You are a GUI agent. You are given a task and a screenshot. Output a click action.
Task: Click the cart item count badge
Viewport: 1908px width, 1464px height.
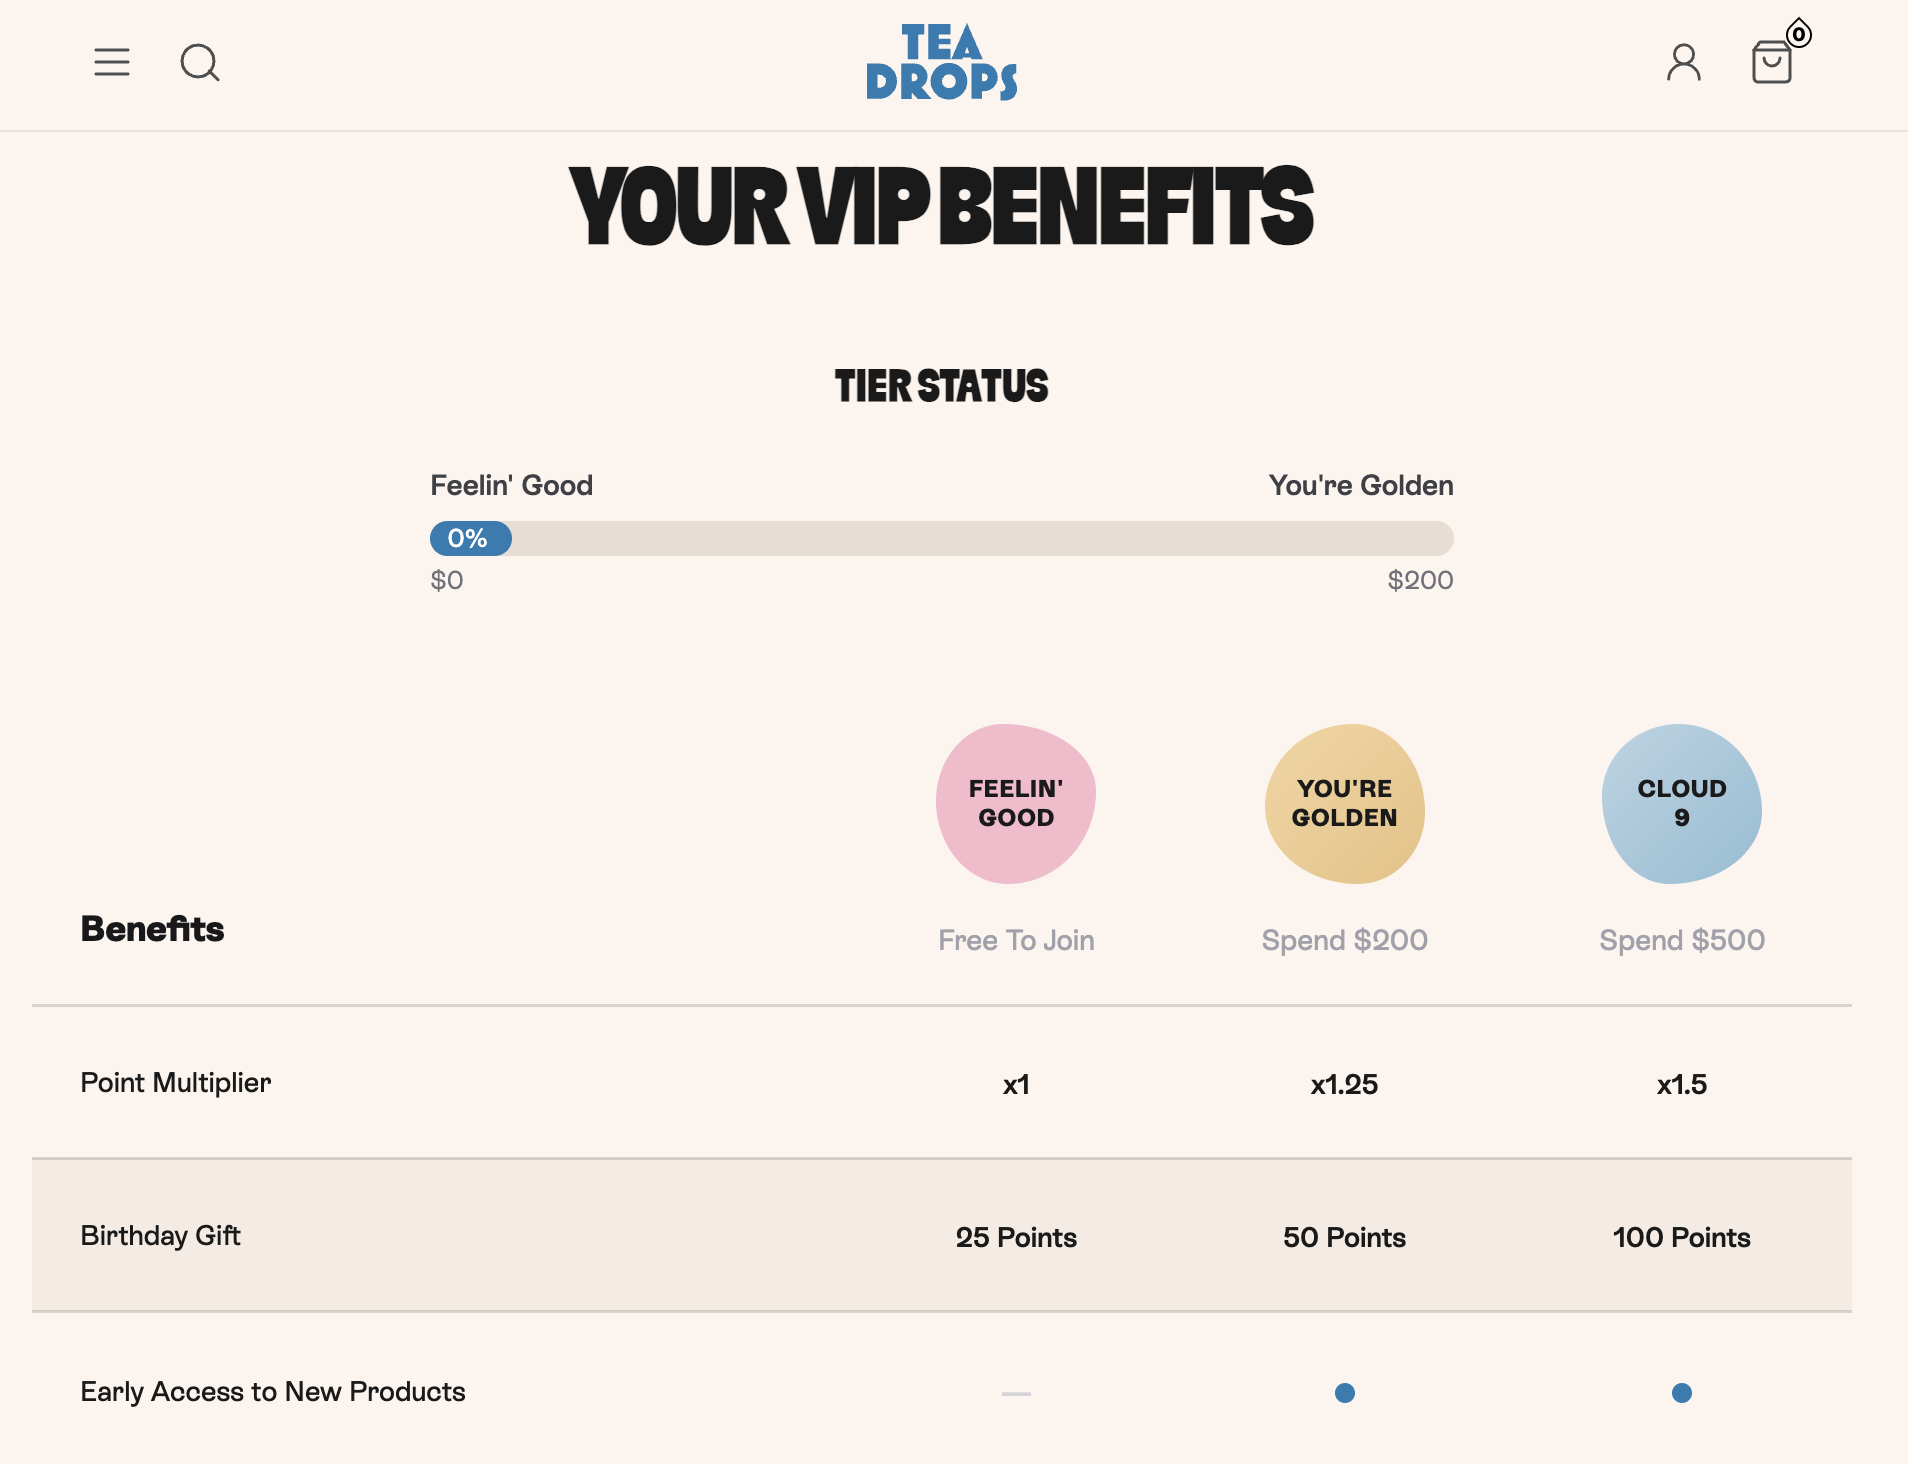click(x=1799, y=34)
